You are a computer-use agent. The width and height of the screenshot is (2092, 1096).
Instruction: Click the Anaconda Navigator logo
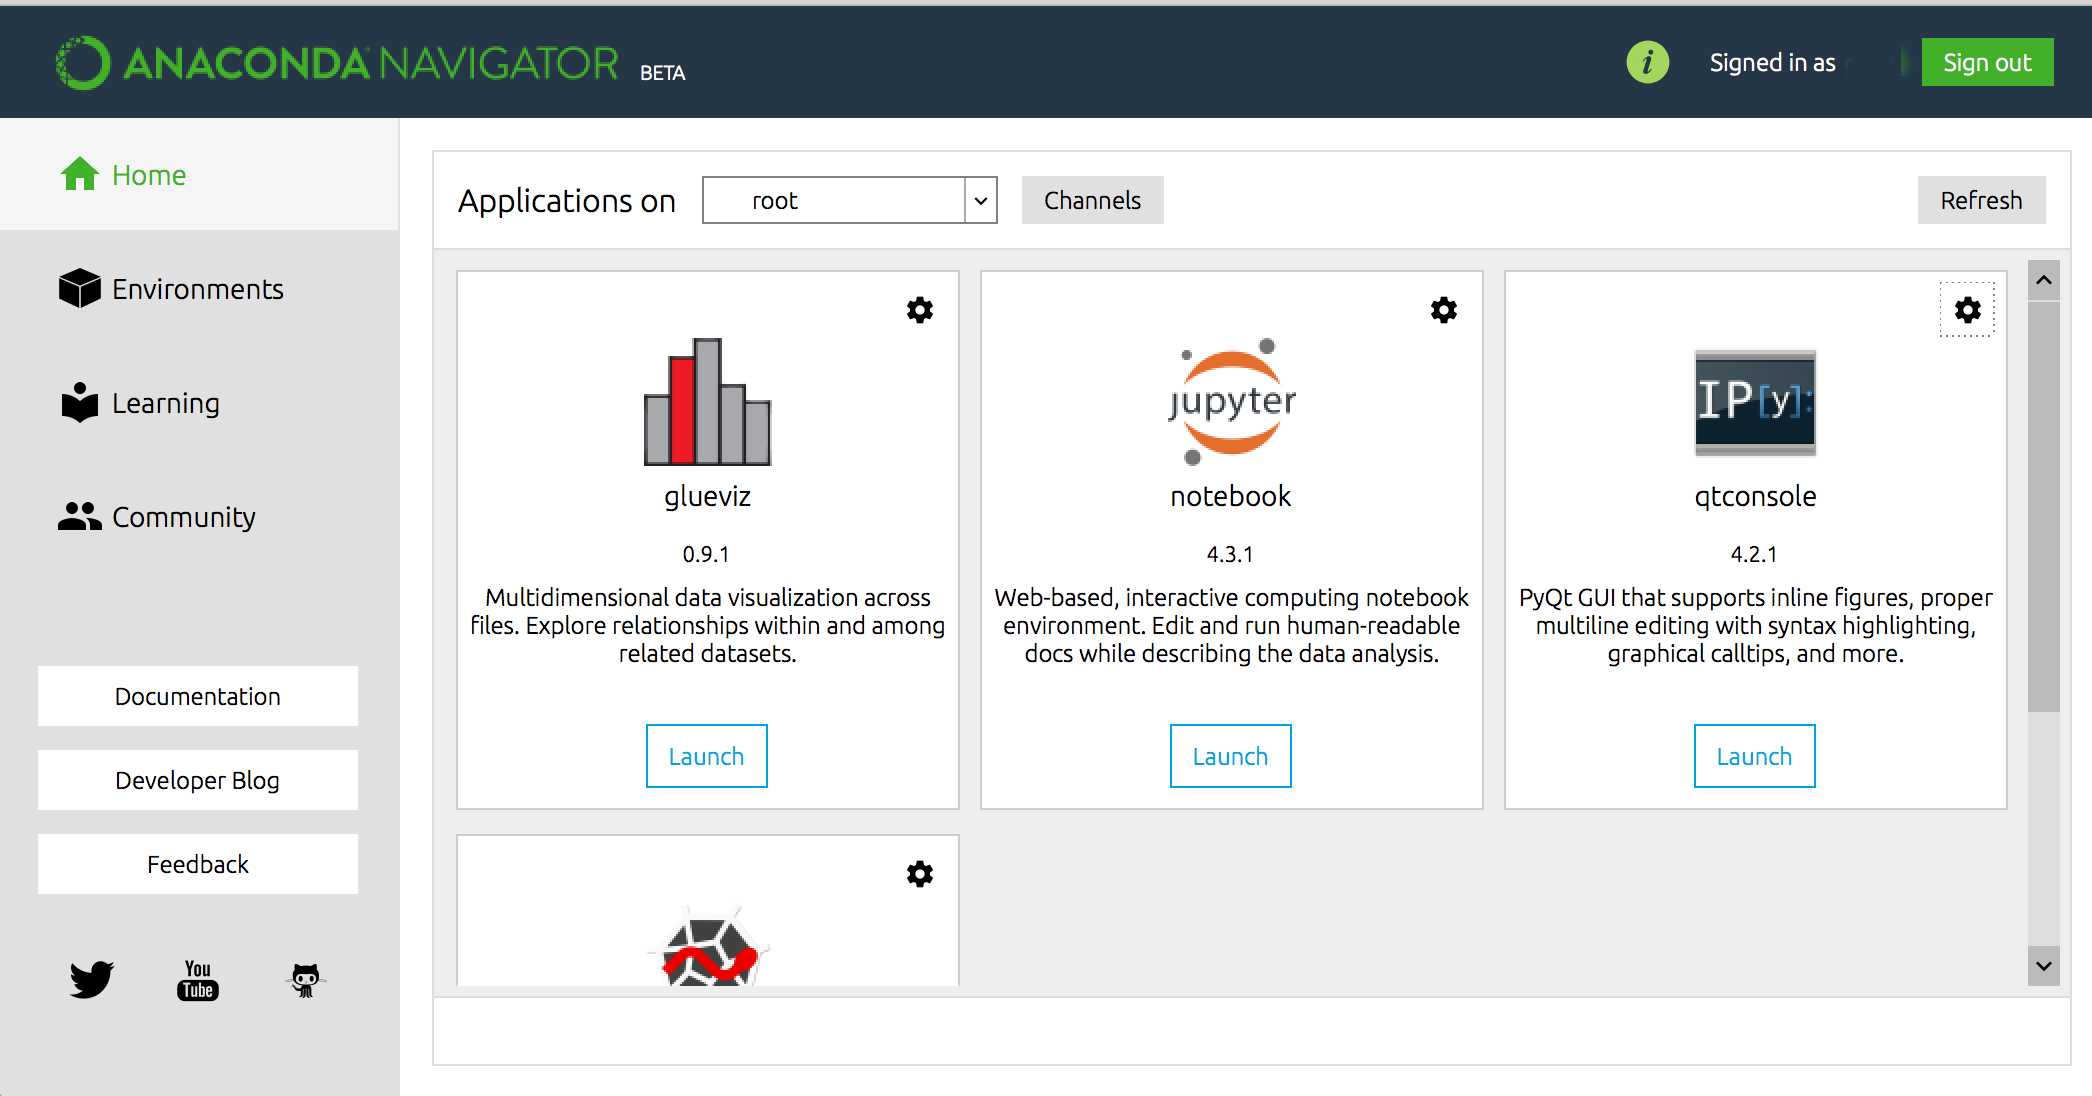(x=338, y=63)
